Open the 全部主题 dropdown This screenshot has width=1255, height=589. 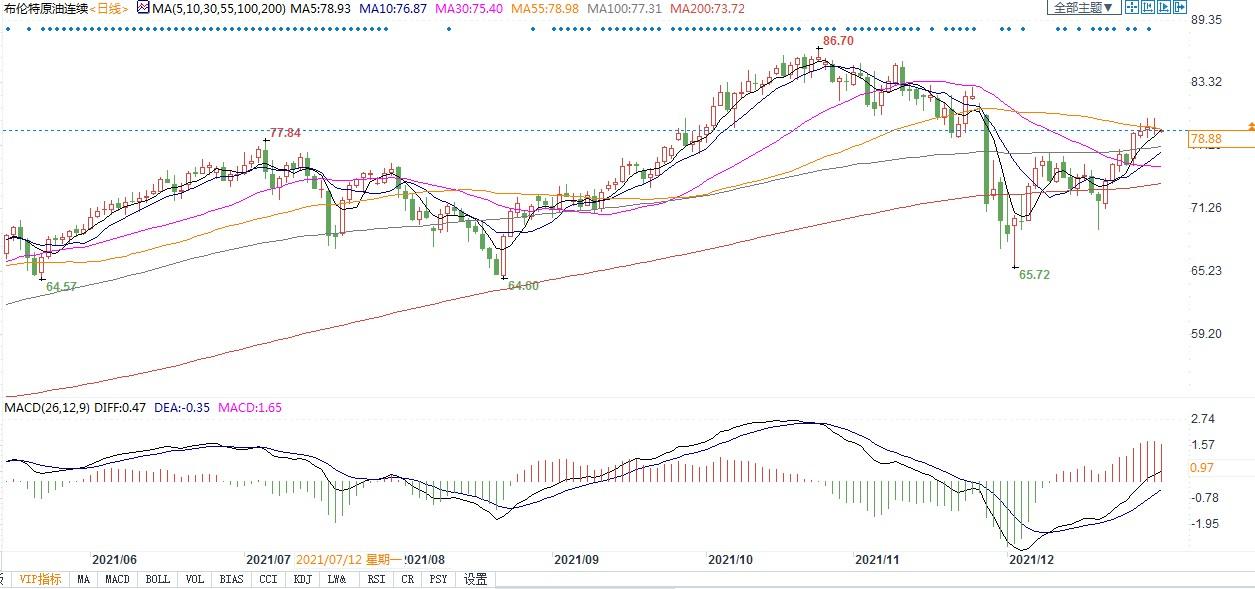coord(1081,8)
